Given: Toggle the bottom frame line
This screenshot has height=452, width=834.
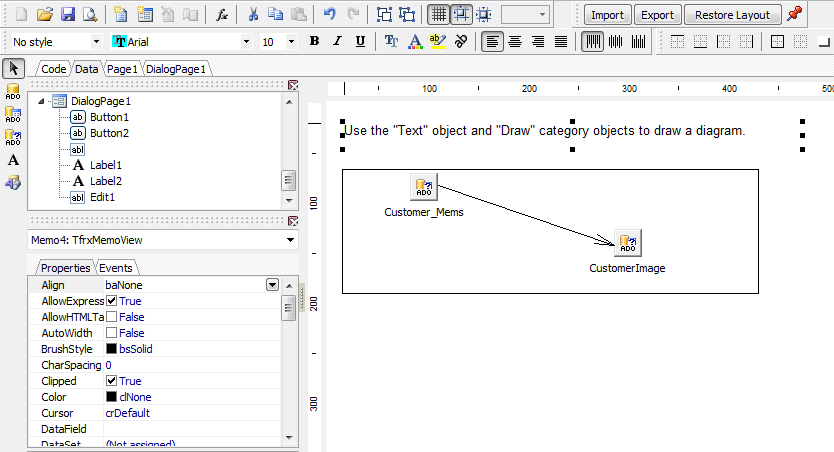Looking at the screenshot, I should click(x=700, y=41).
